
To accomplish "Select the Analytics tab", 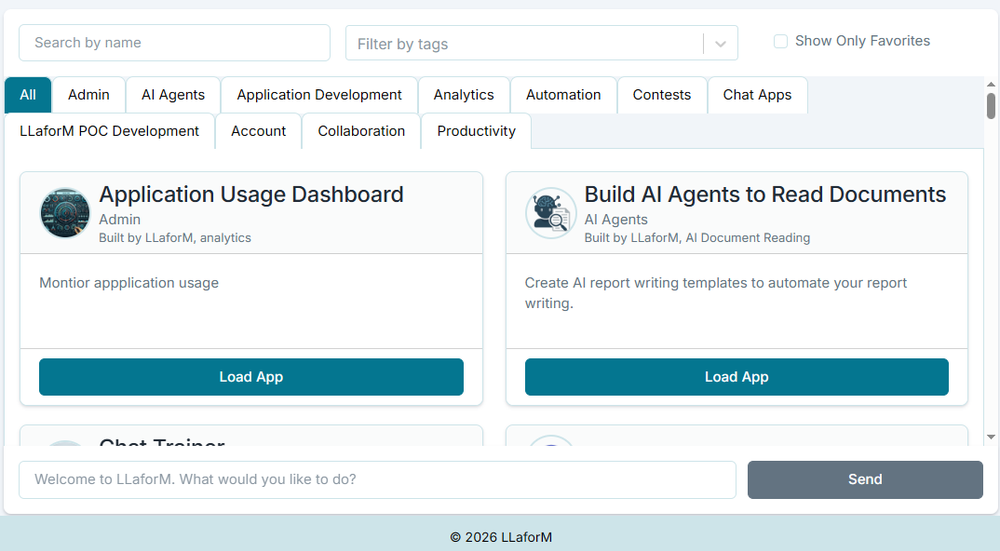I will pyautogui.click(x=464, y=95).
